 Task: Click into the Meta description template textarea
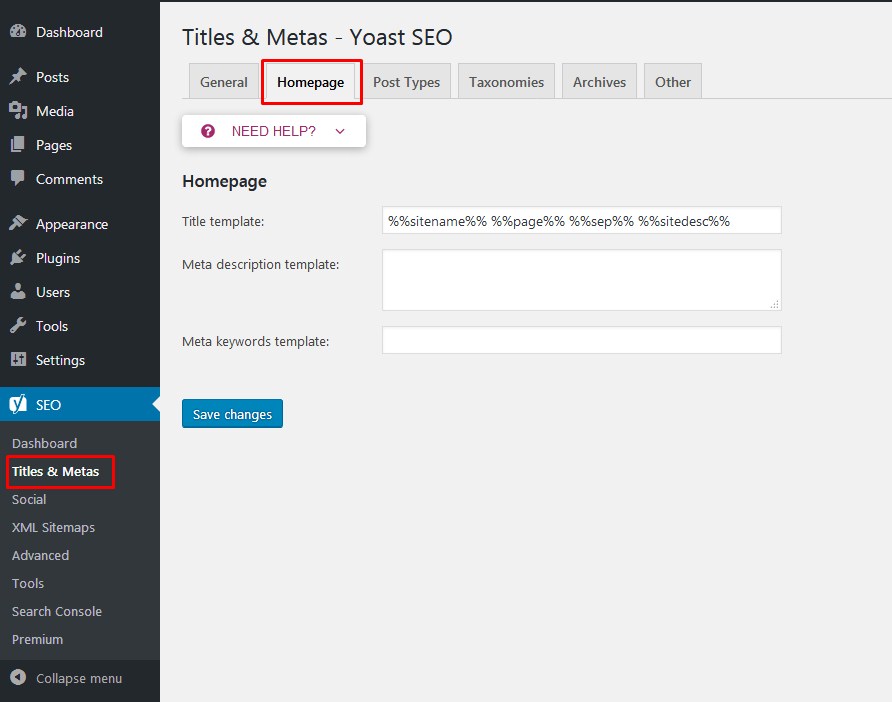click(581, 280)
